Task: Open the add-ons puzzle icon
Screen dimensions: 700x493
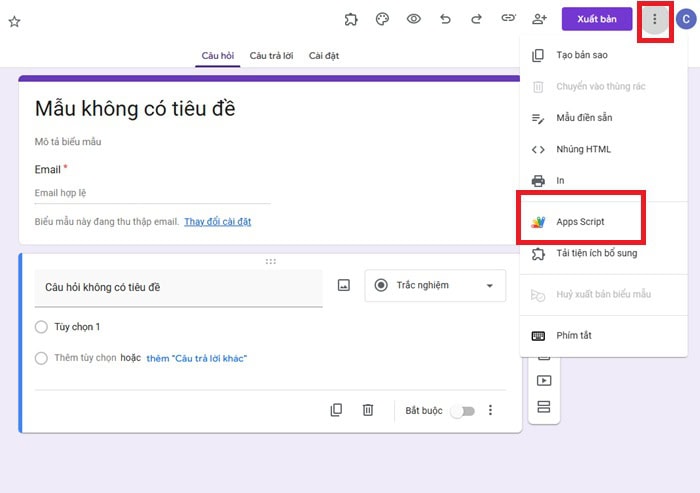Action: point(351,19)
